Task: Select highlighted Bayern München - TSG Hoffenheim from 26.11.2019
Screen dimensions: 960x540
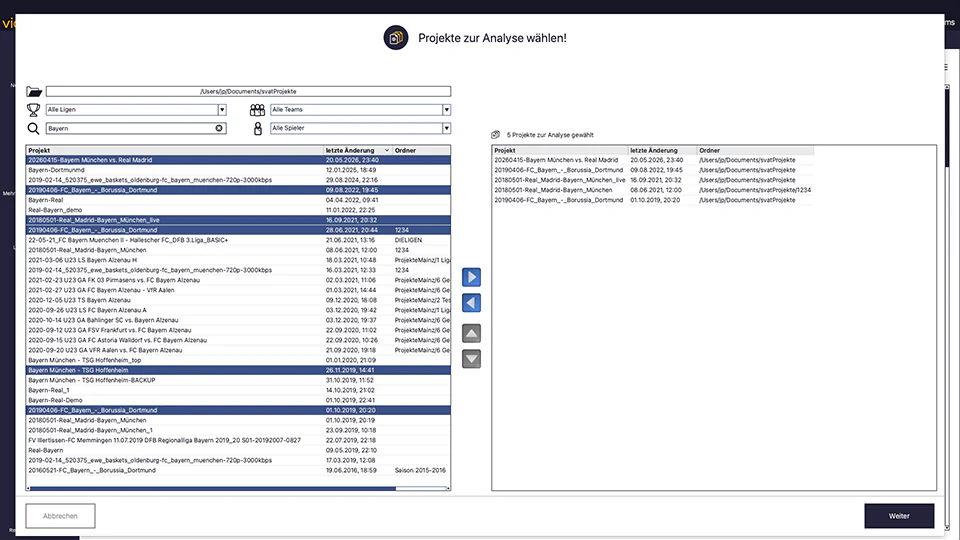Action: click(x=238, y=370)
